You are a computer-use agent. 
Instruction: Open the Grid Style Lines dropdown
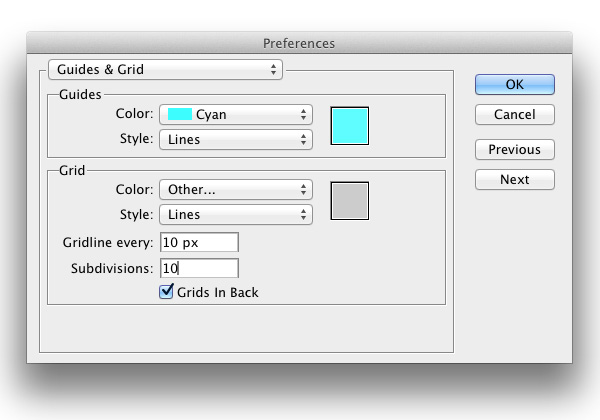236,214
